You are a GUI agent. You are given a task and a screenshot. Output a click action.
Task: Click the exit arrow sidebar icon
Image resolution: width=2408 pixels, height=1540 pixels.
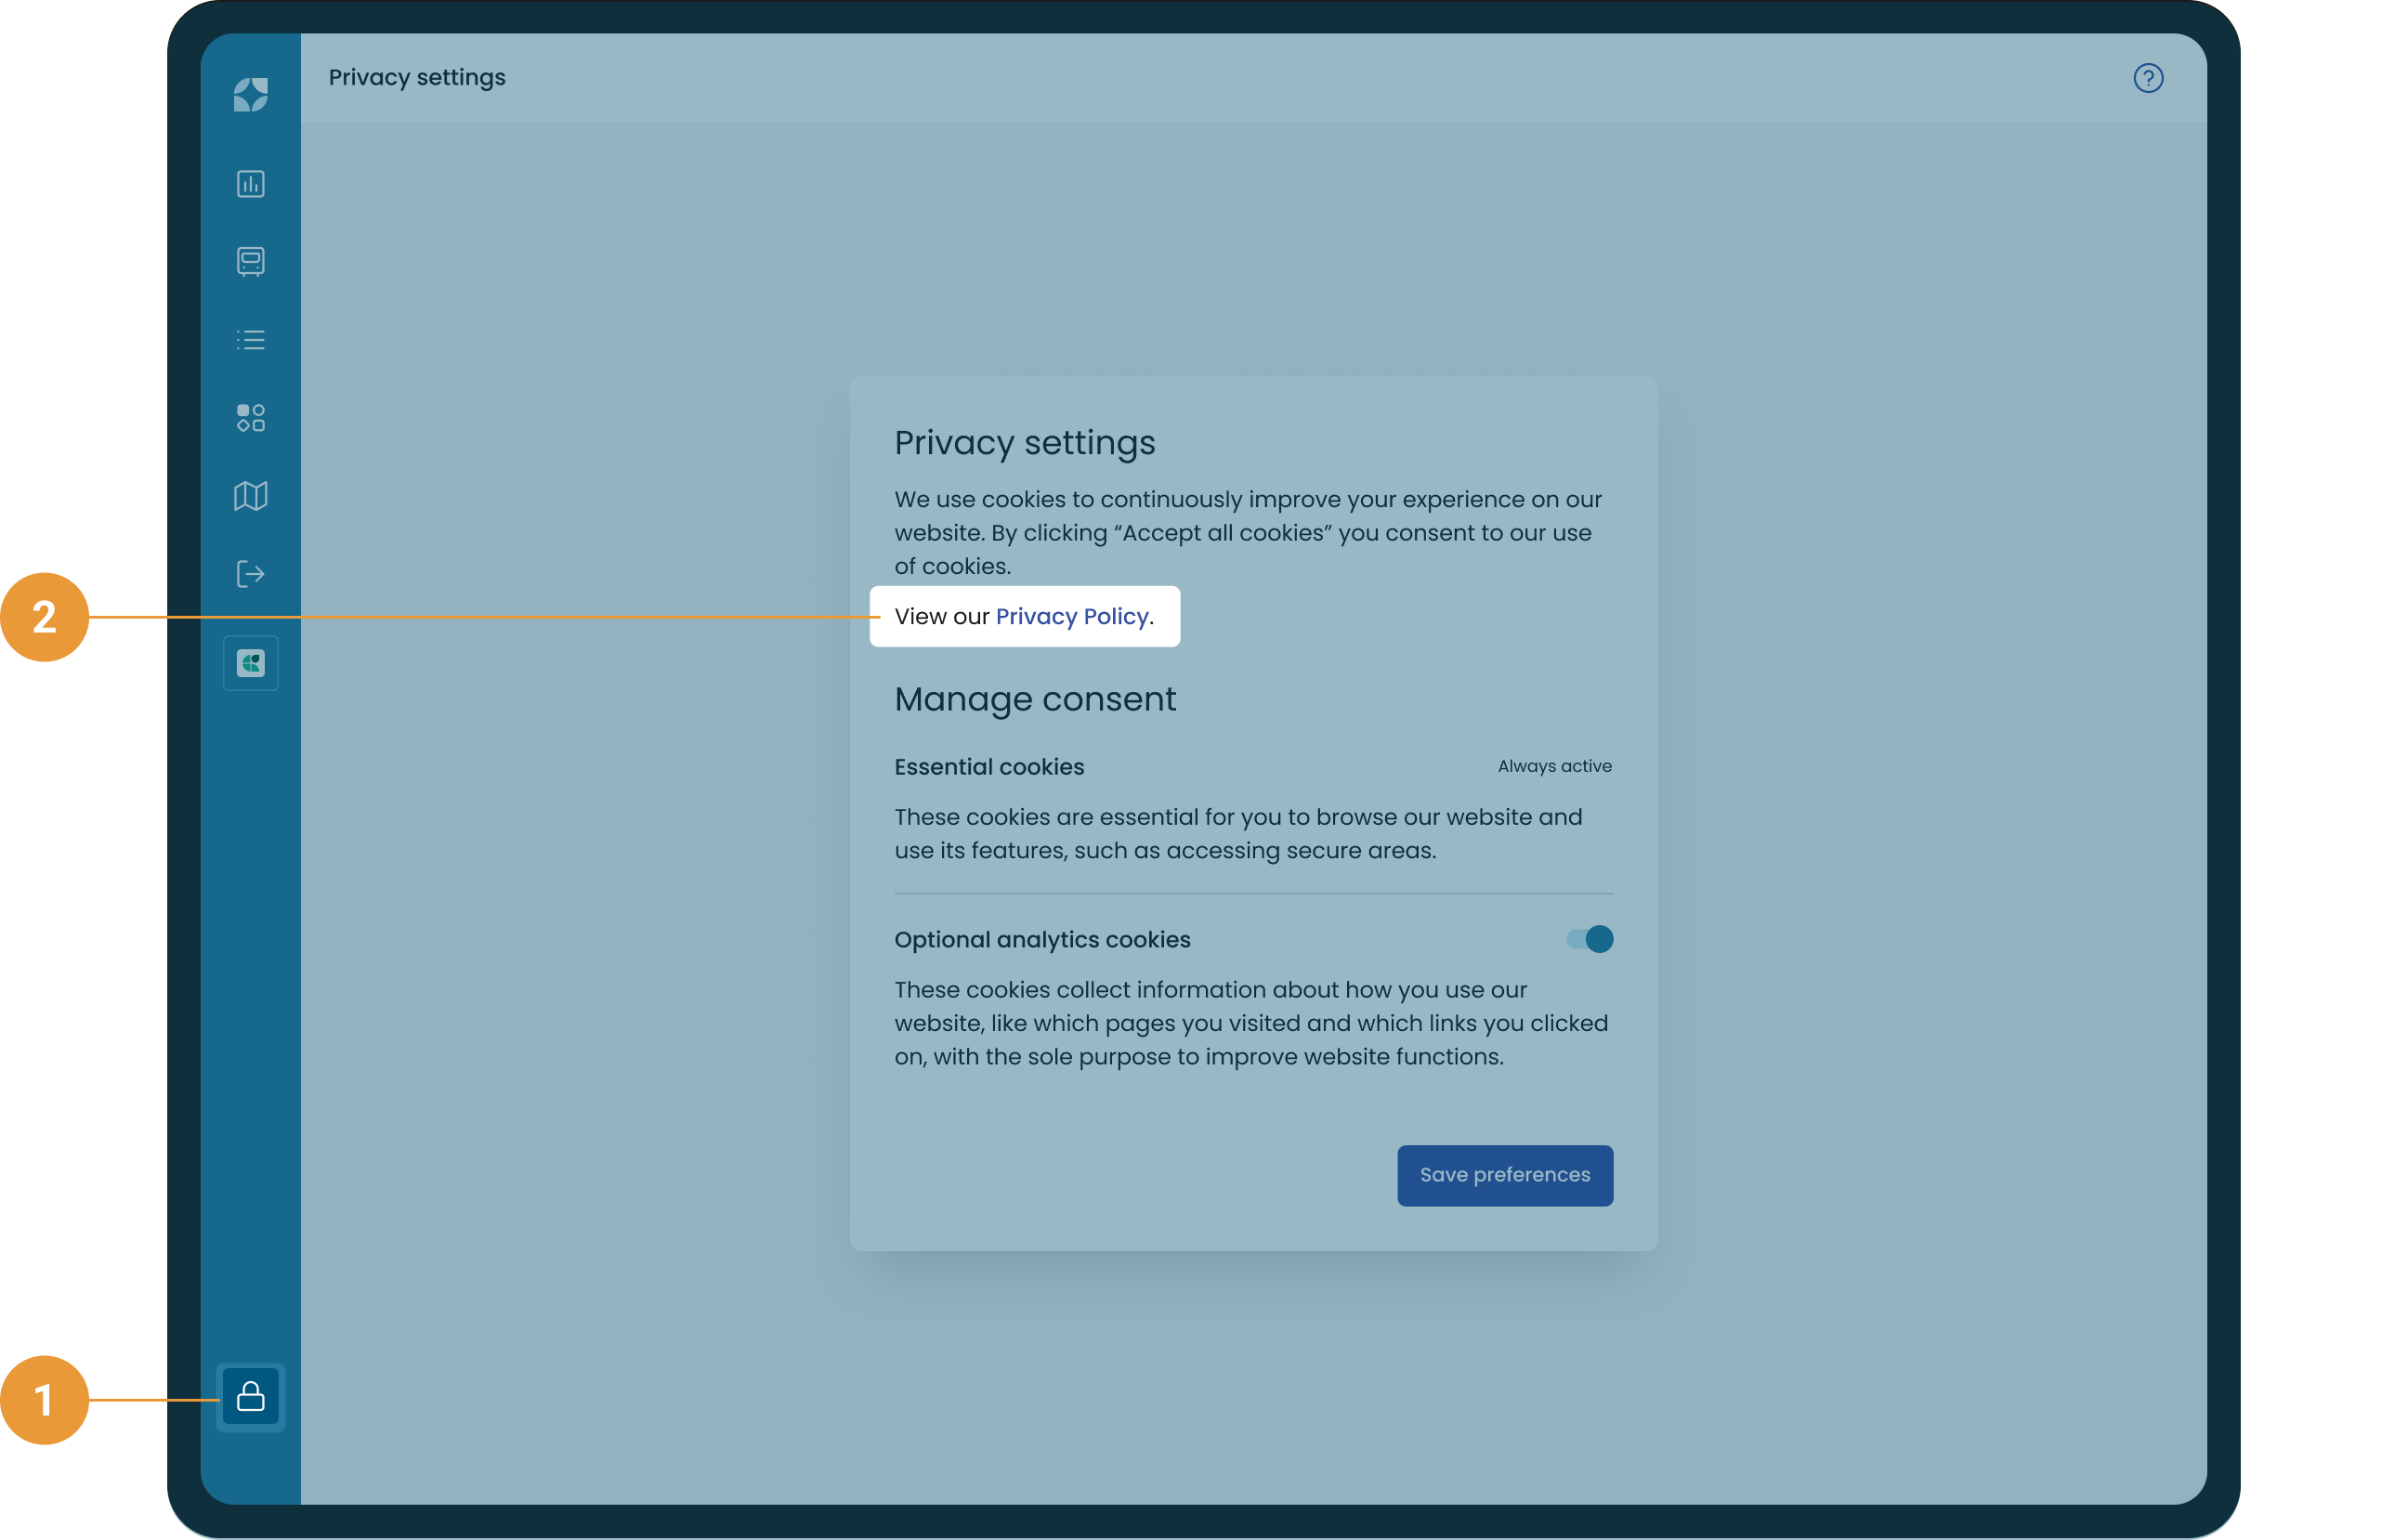coord(250,574)
